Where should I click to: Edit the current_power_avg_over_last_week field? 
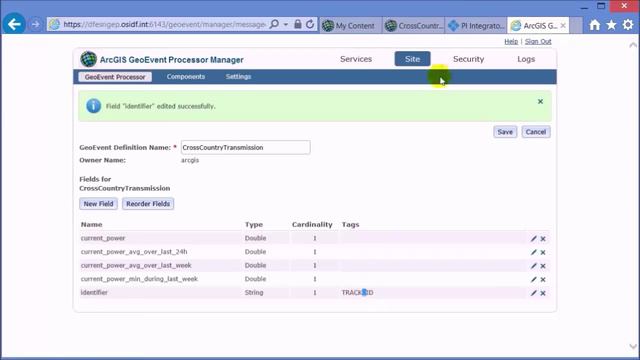533,266
